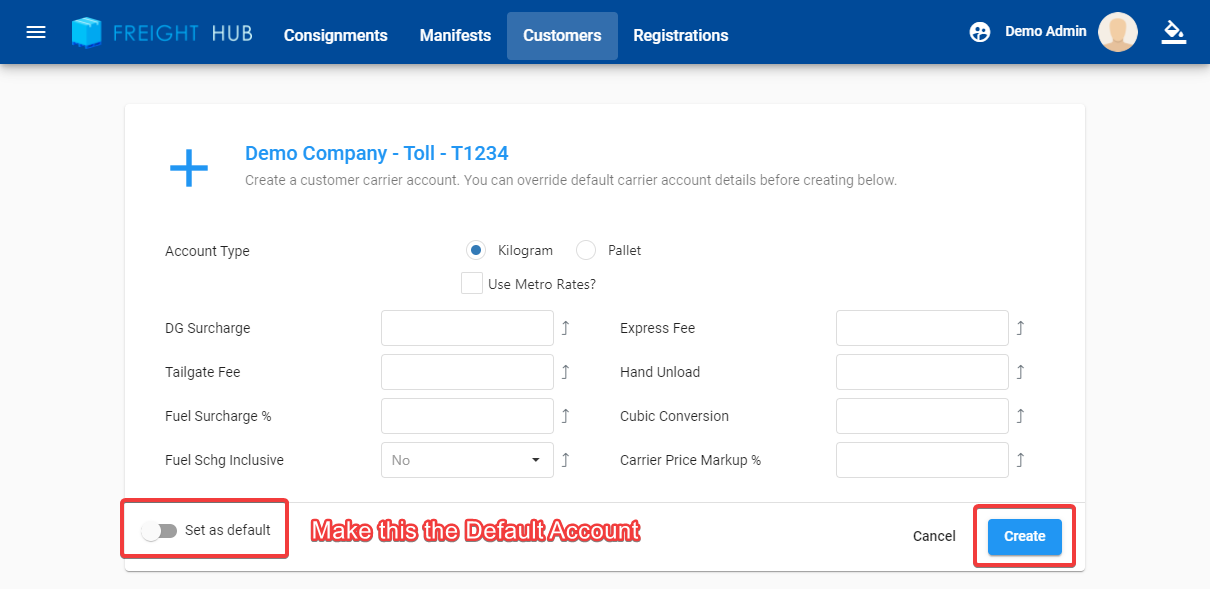This screenshot has width=1210, height=589.
Task: Click the Carrier Price Markup % input field
Action: (922, 460)
